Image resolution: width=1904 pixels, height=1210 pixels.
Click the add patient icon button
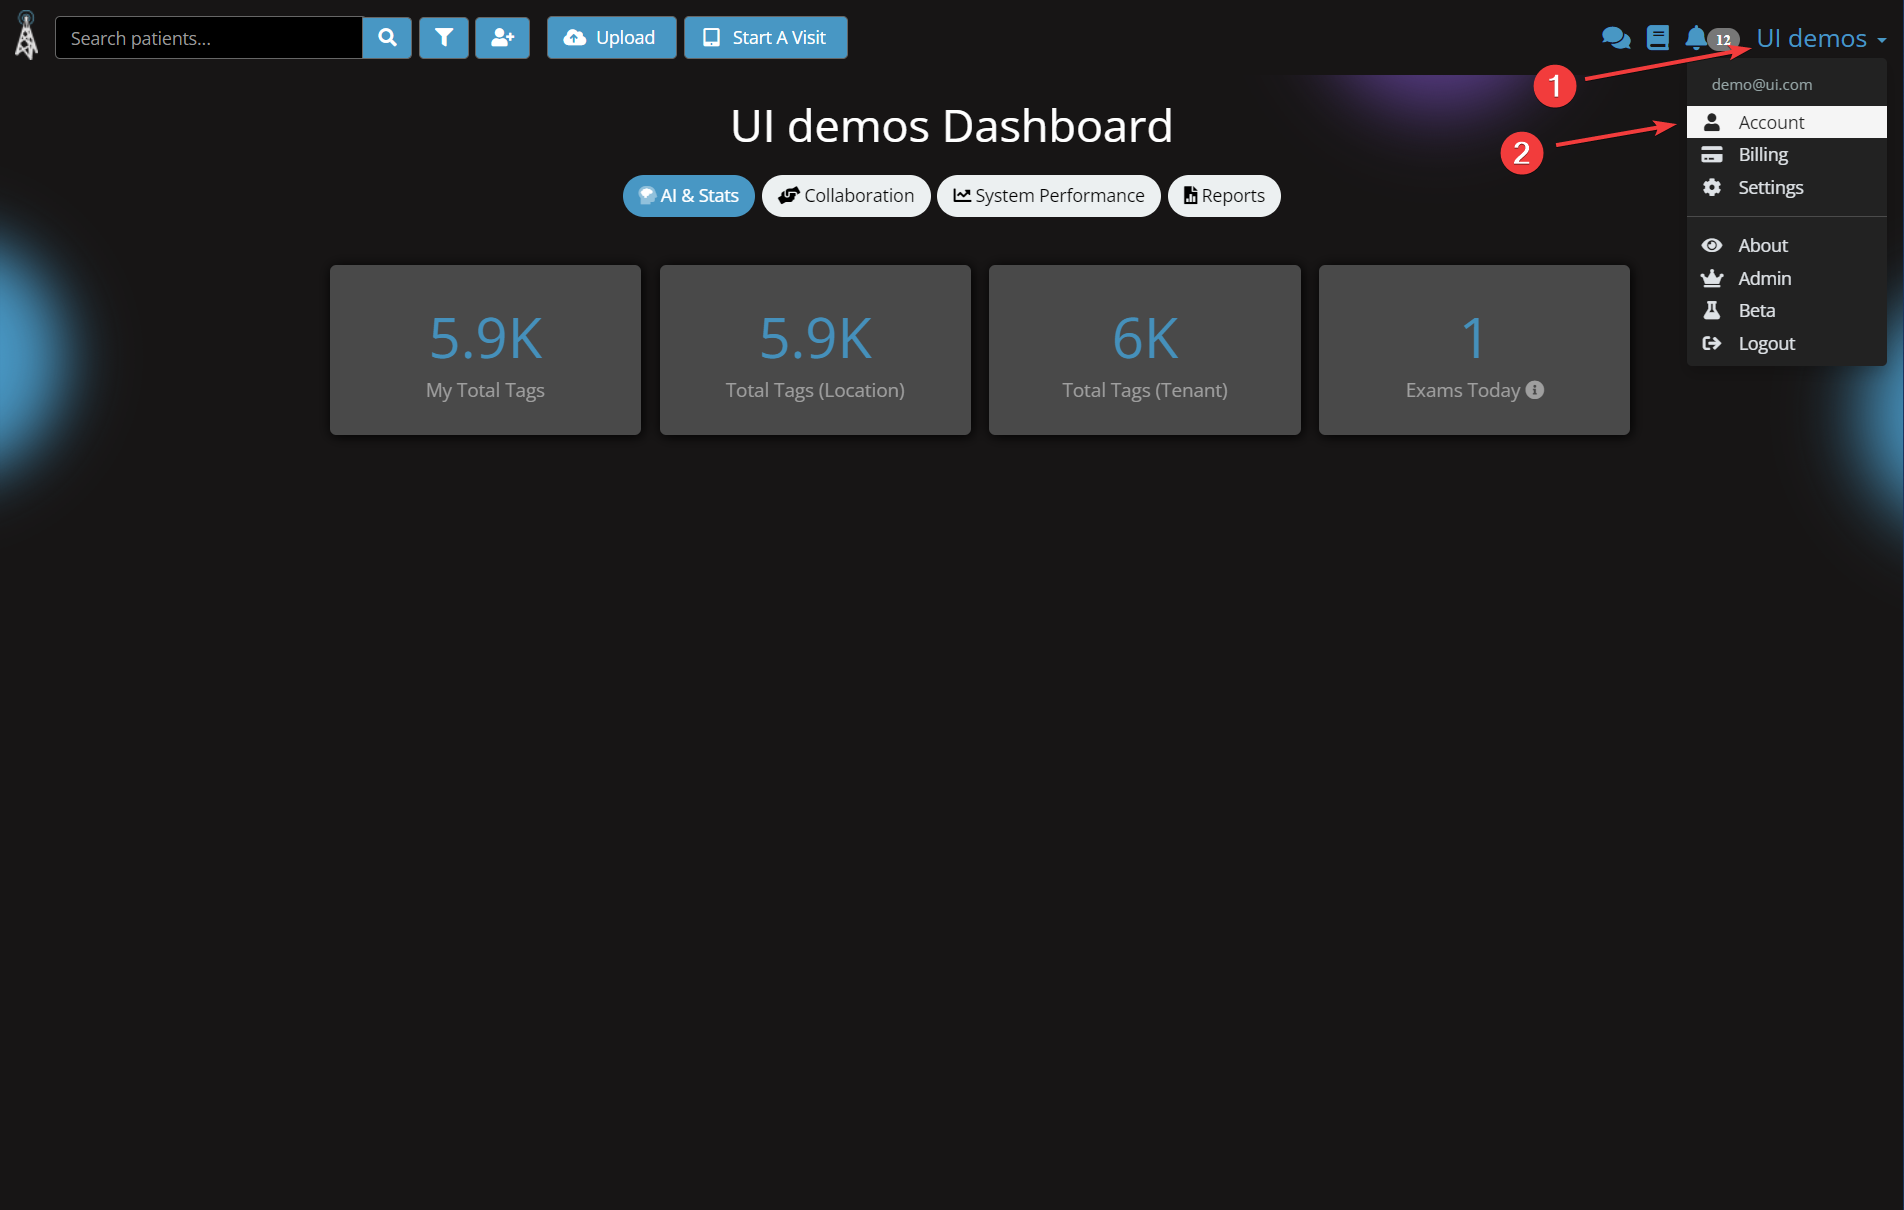pos(502,38)
